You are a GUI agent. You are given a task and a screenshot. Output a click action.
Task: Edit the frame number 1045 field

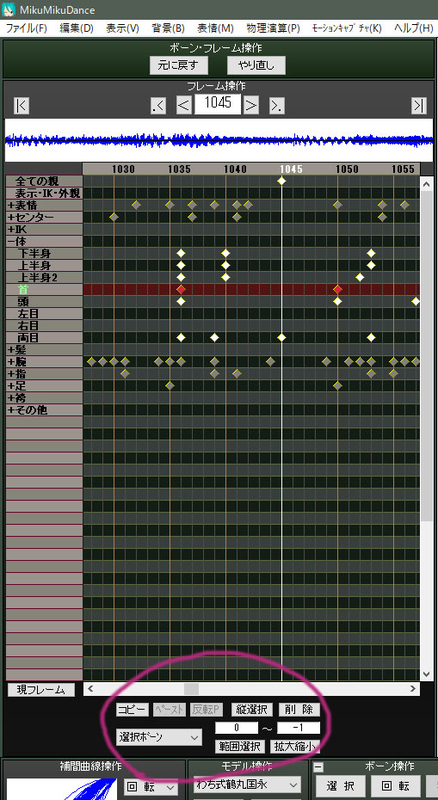(217, 104)
